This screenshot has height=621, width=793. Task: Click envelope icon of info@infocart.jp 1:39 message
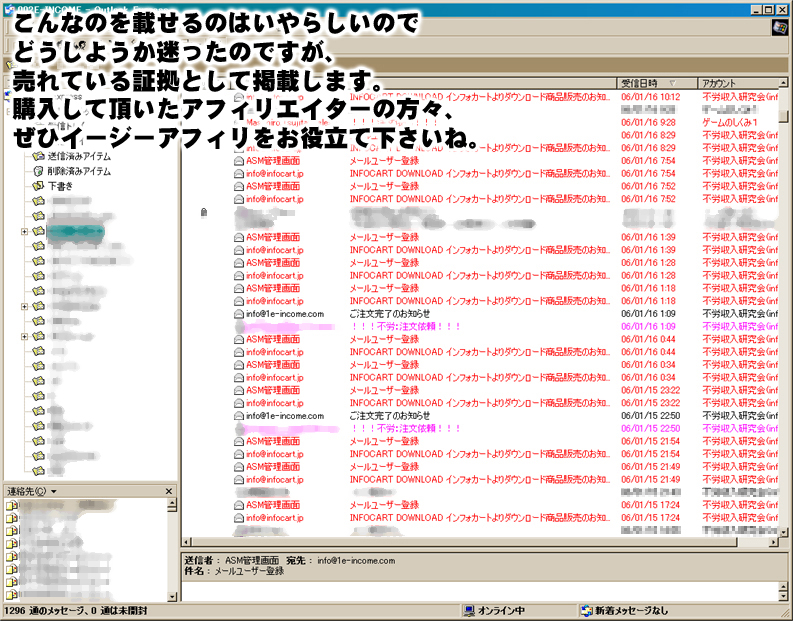[x=239, y=250]
